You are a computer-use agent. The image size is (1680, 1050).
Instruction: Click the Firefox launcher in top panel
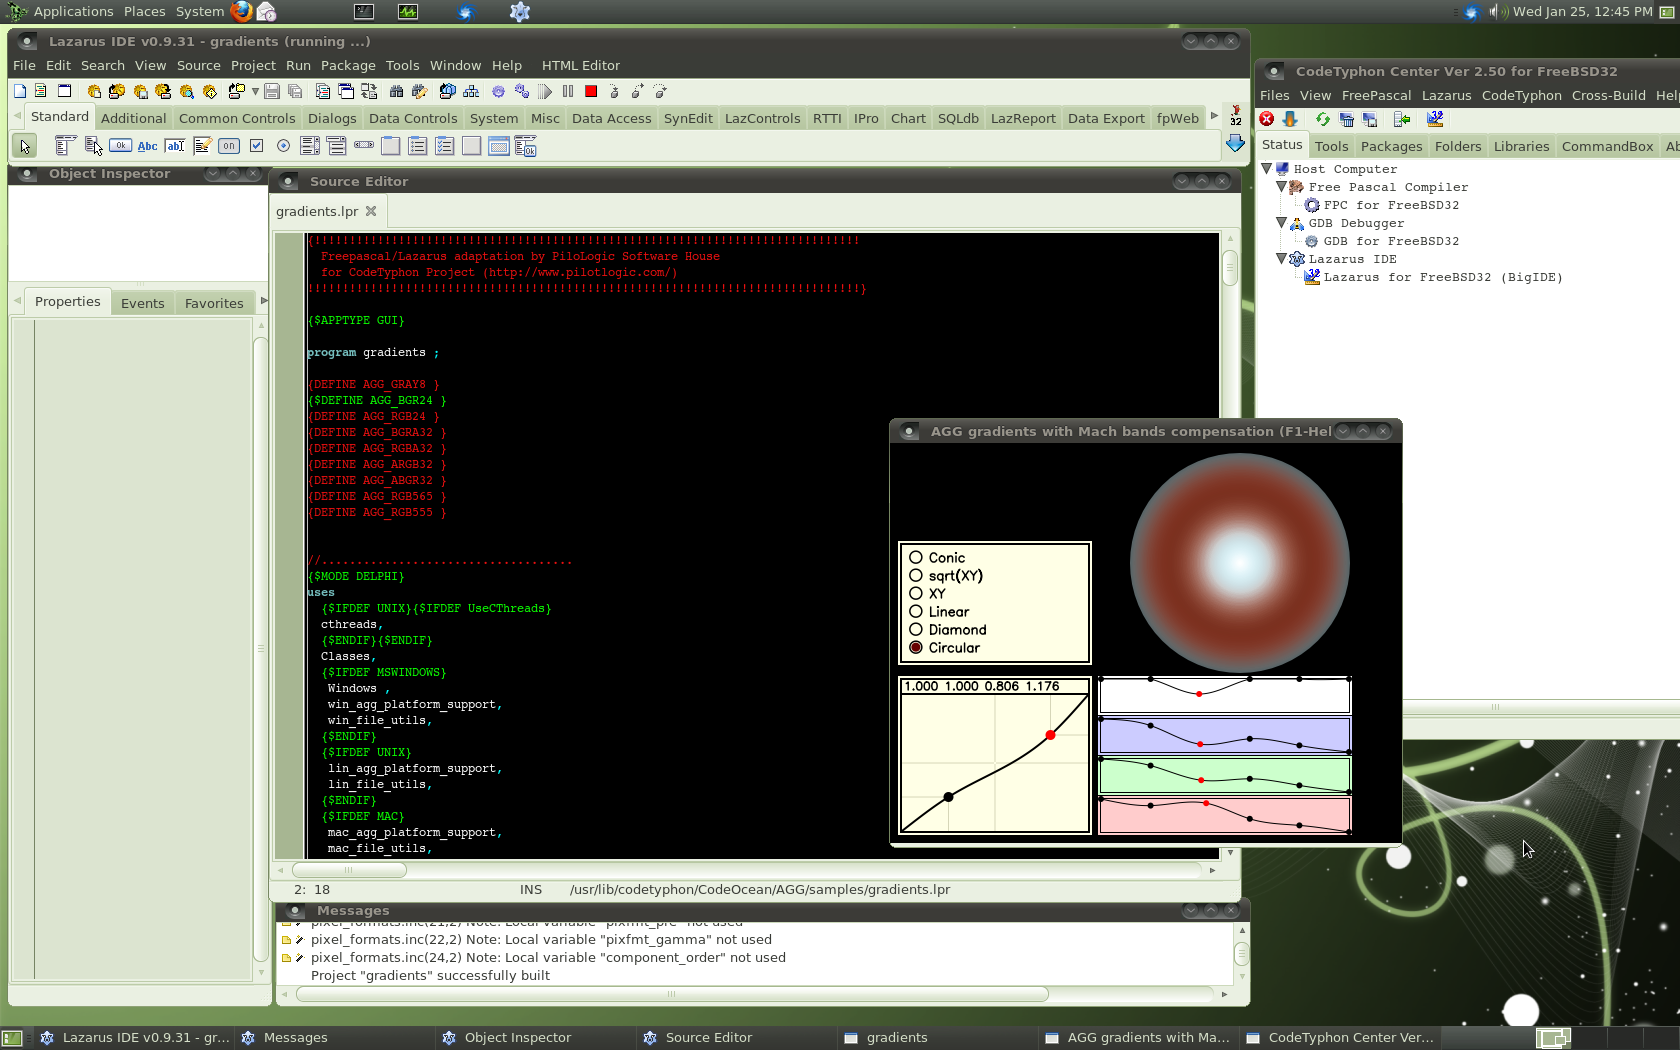(x=242, y=11)
